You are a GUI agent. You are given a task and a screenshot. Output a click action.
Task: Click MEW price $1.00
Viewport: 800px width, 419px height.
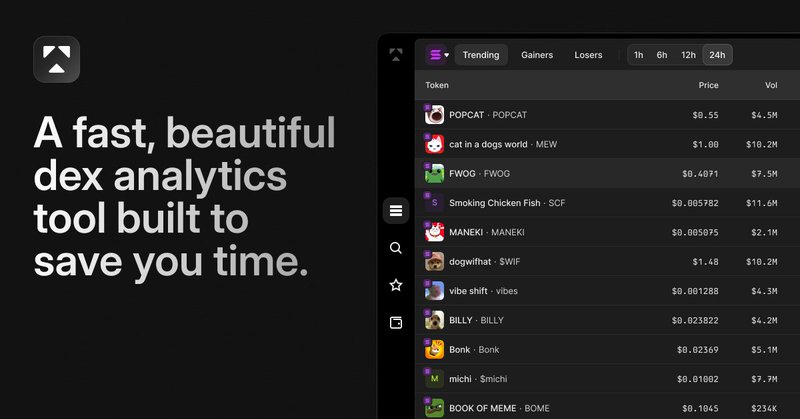point(705,145)
